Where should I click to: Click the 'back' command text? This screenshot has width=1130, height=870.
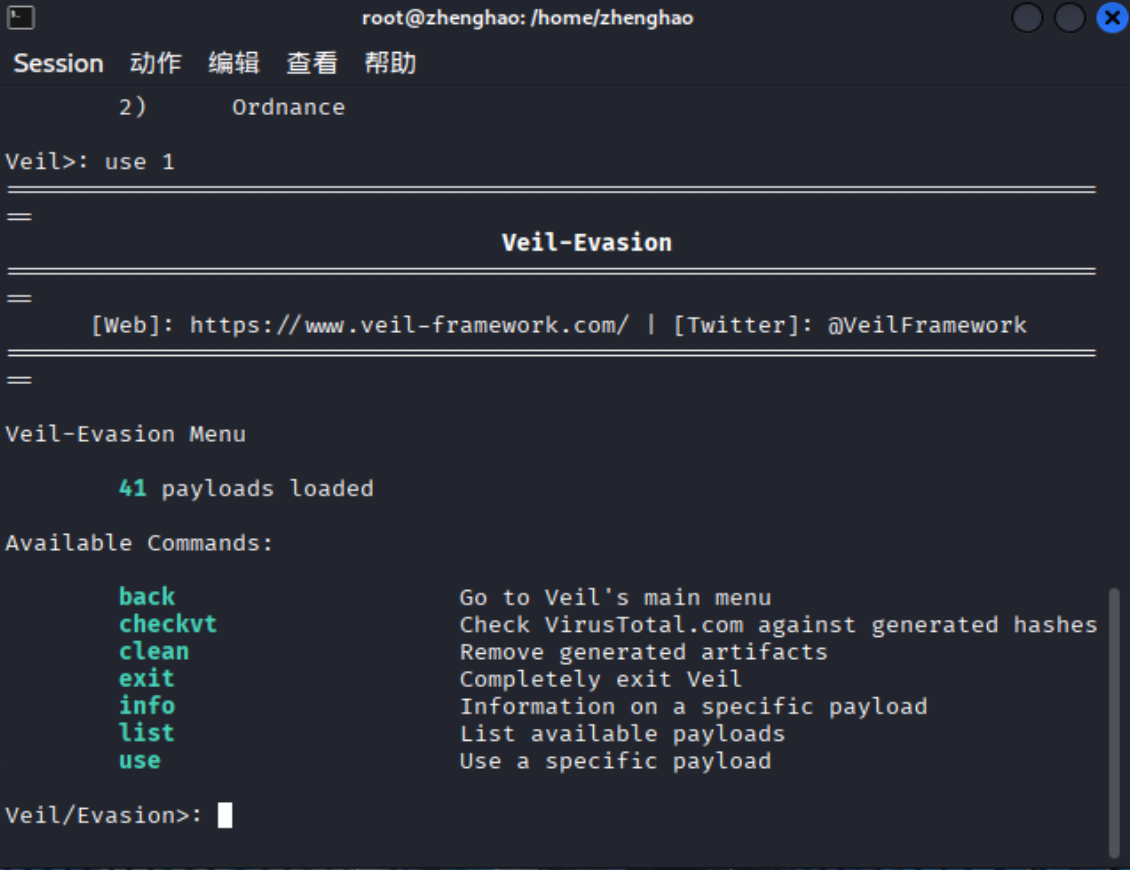pos(147,597)
